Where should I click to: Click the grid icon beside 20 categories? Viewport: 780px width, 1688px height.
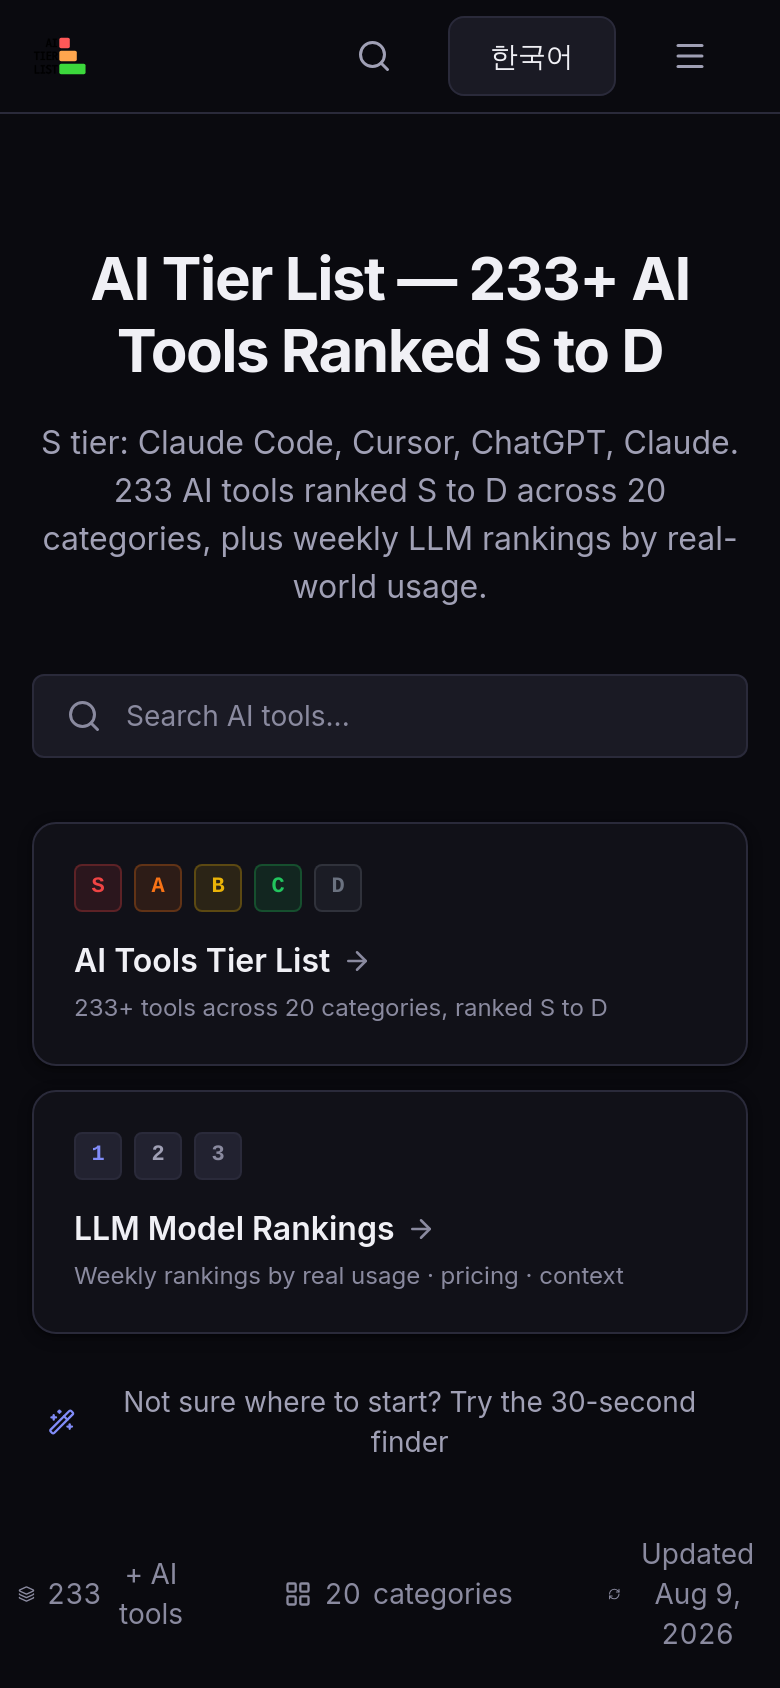[298, 1594]
